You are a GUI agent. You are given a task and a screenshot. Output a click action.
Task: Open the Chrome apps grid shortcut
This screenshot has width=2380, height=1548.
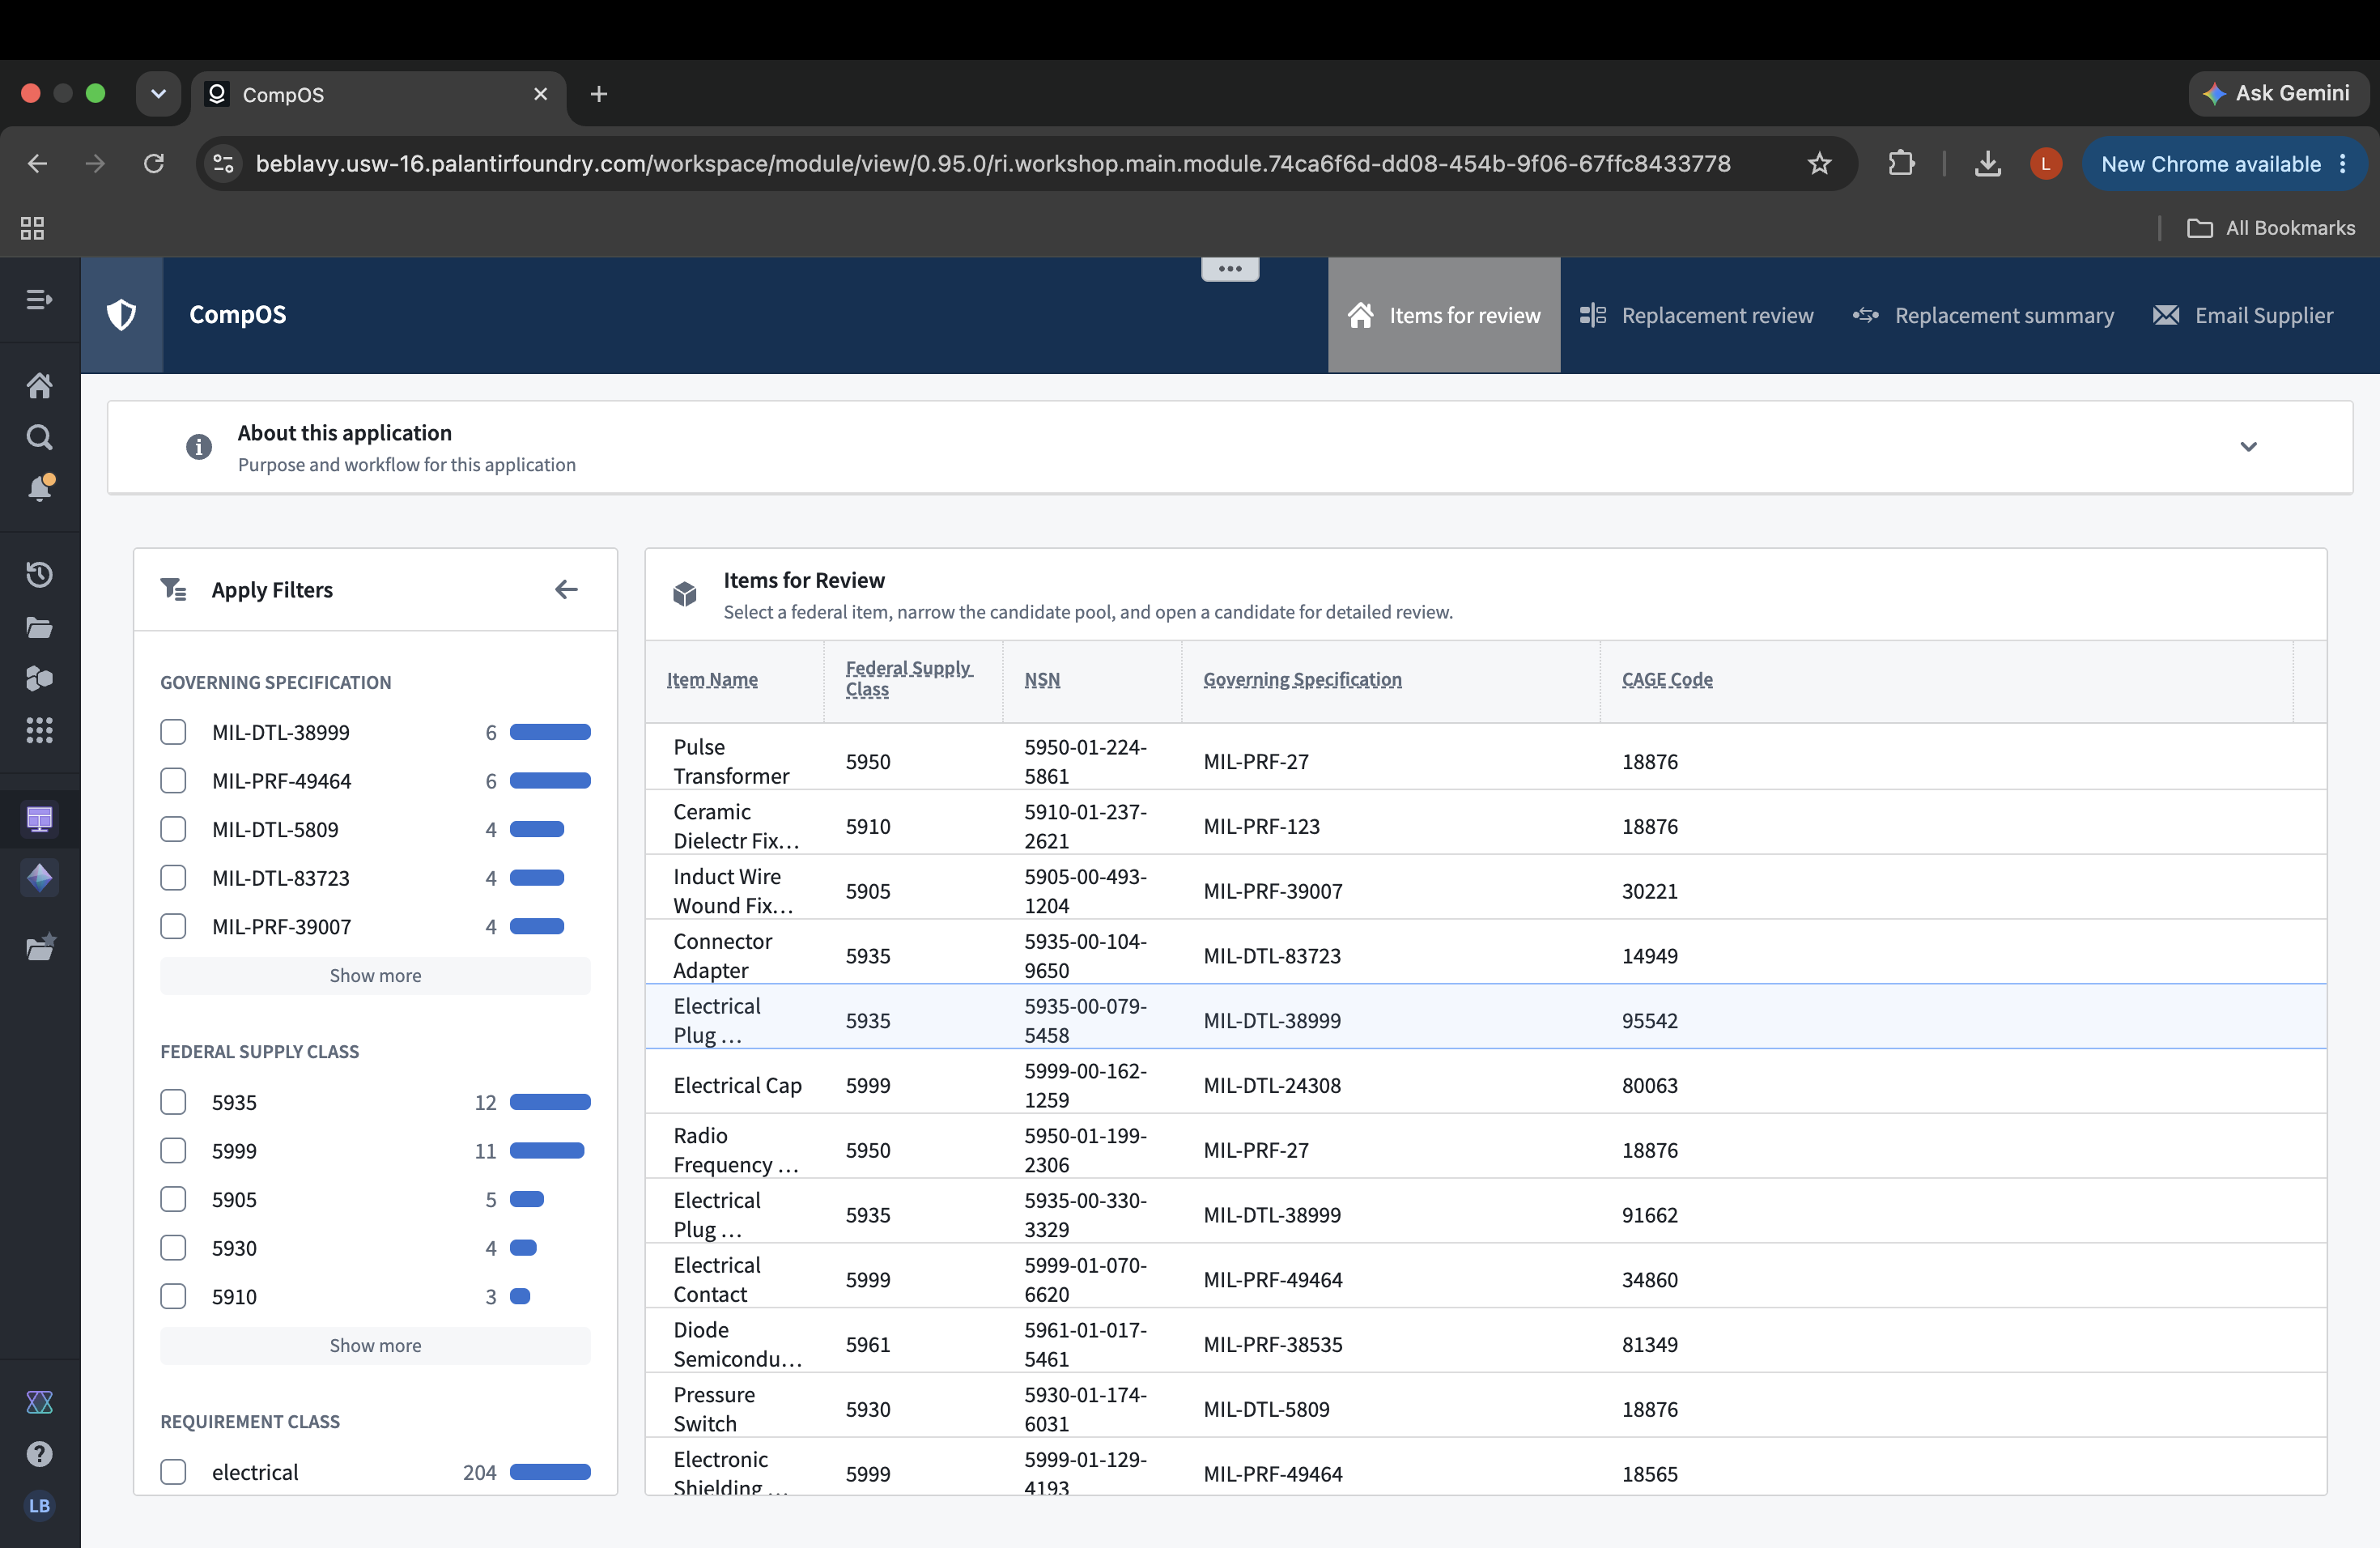[x=32, y=228]
